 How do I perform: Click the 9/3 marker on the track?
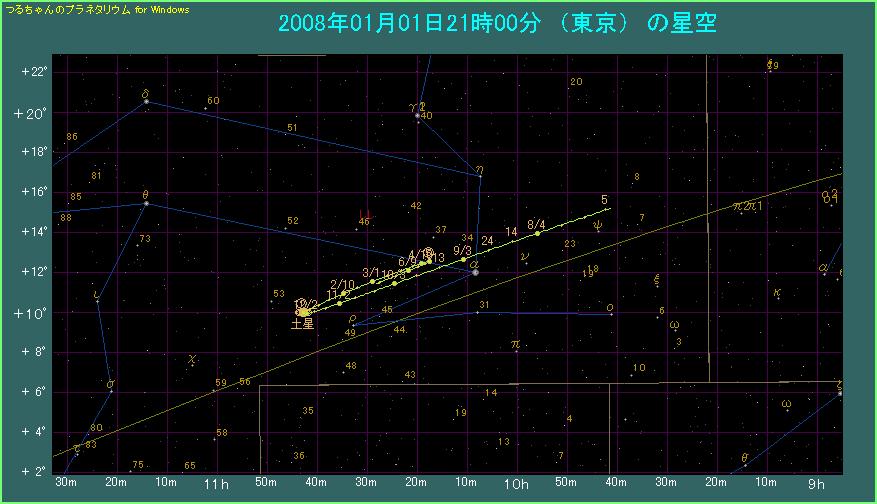[x=463, y=259]
